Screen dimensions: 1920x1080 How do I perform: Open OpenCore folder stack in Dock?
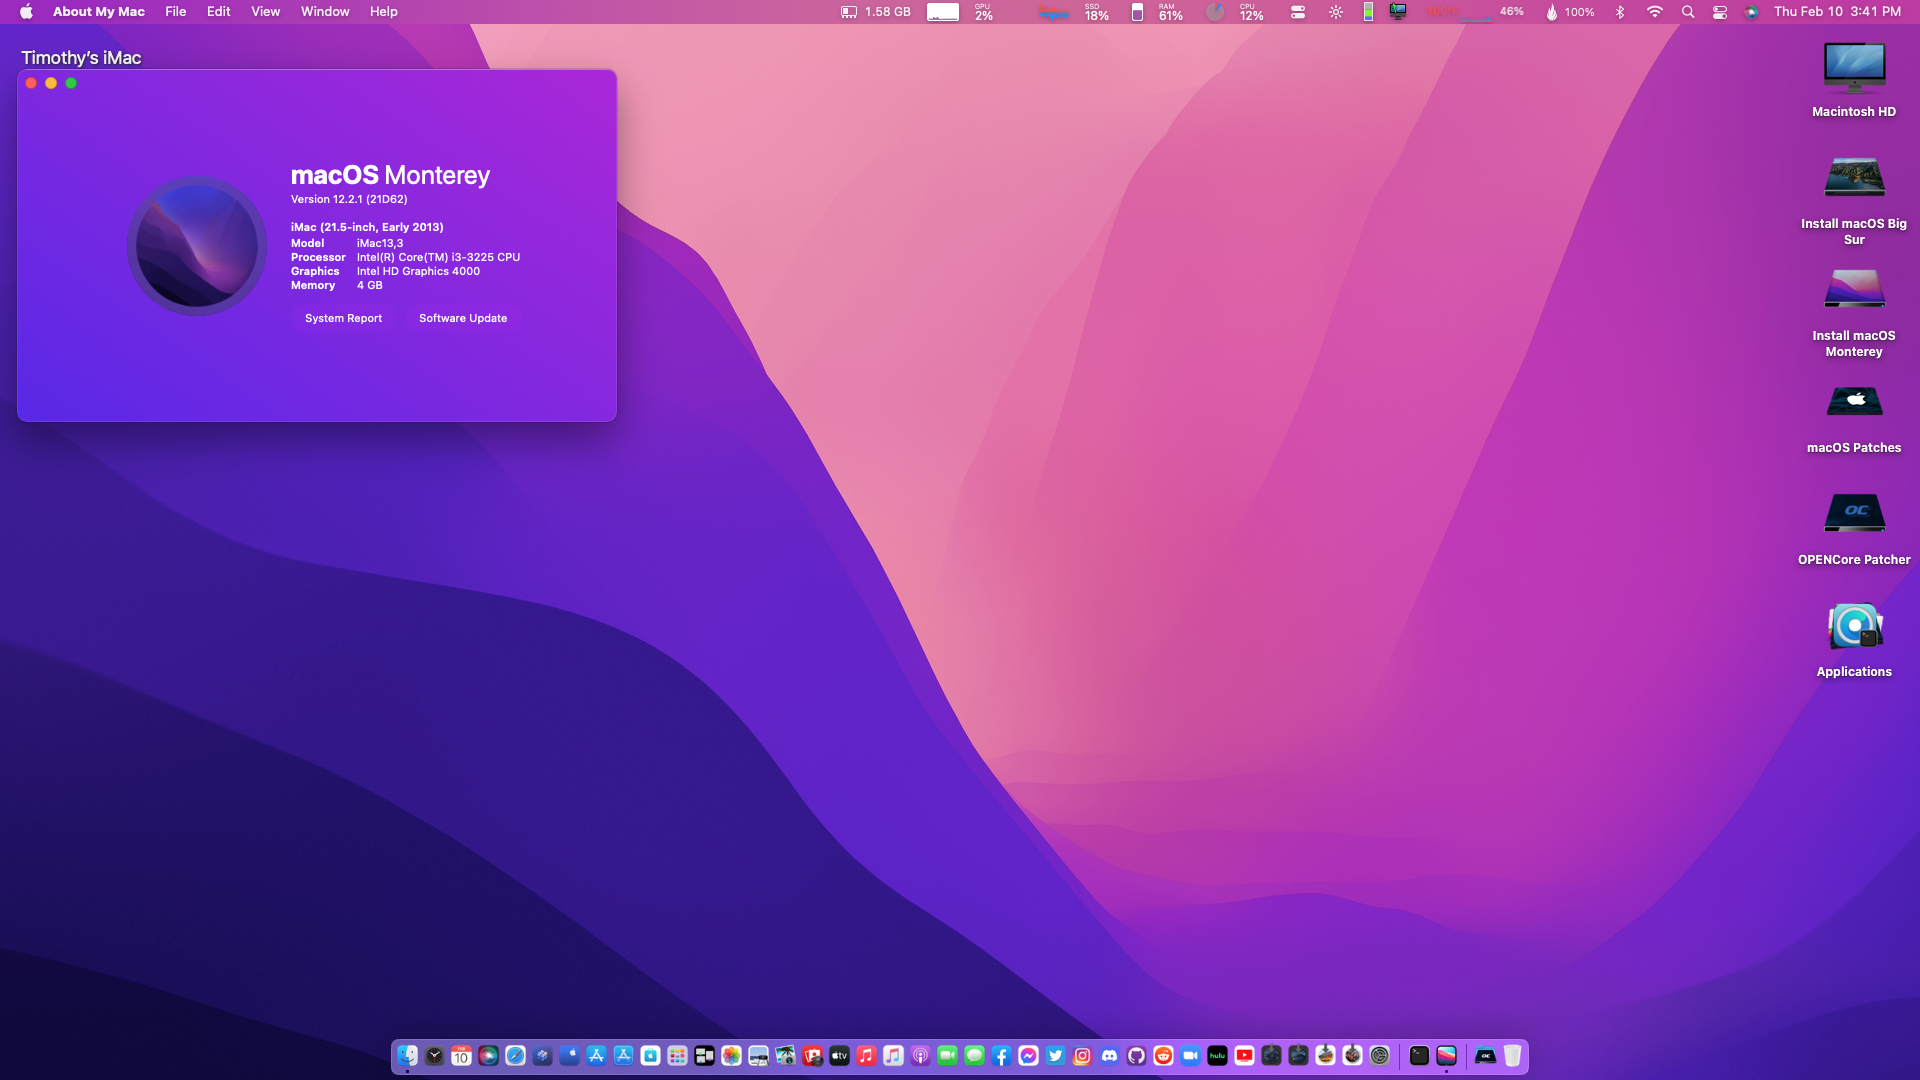point(1485,1055)
